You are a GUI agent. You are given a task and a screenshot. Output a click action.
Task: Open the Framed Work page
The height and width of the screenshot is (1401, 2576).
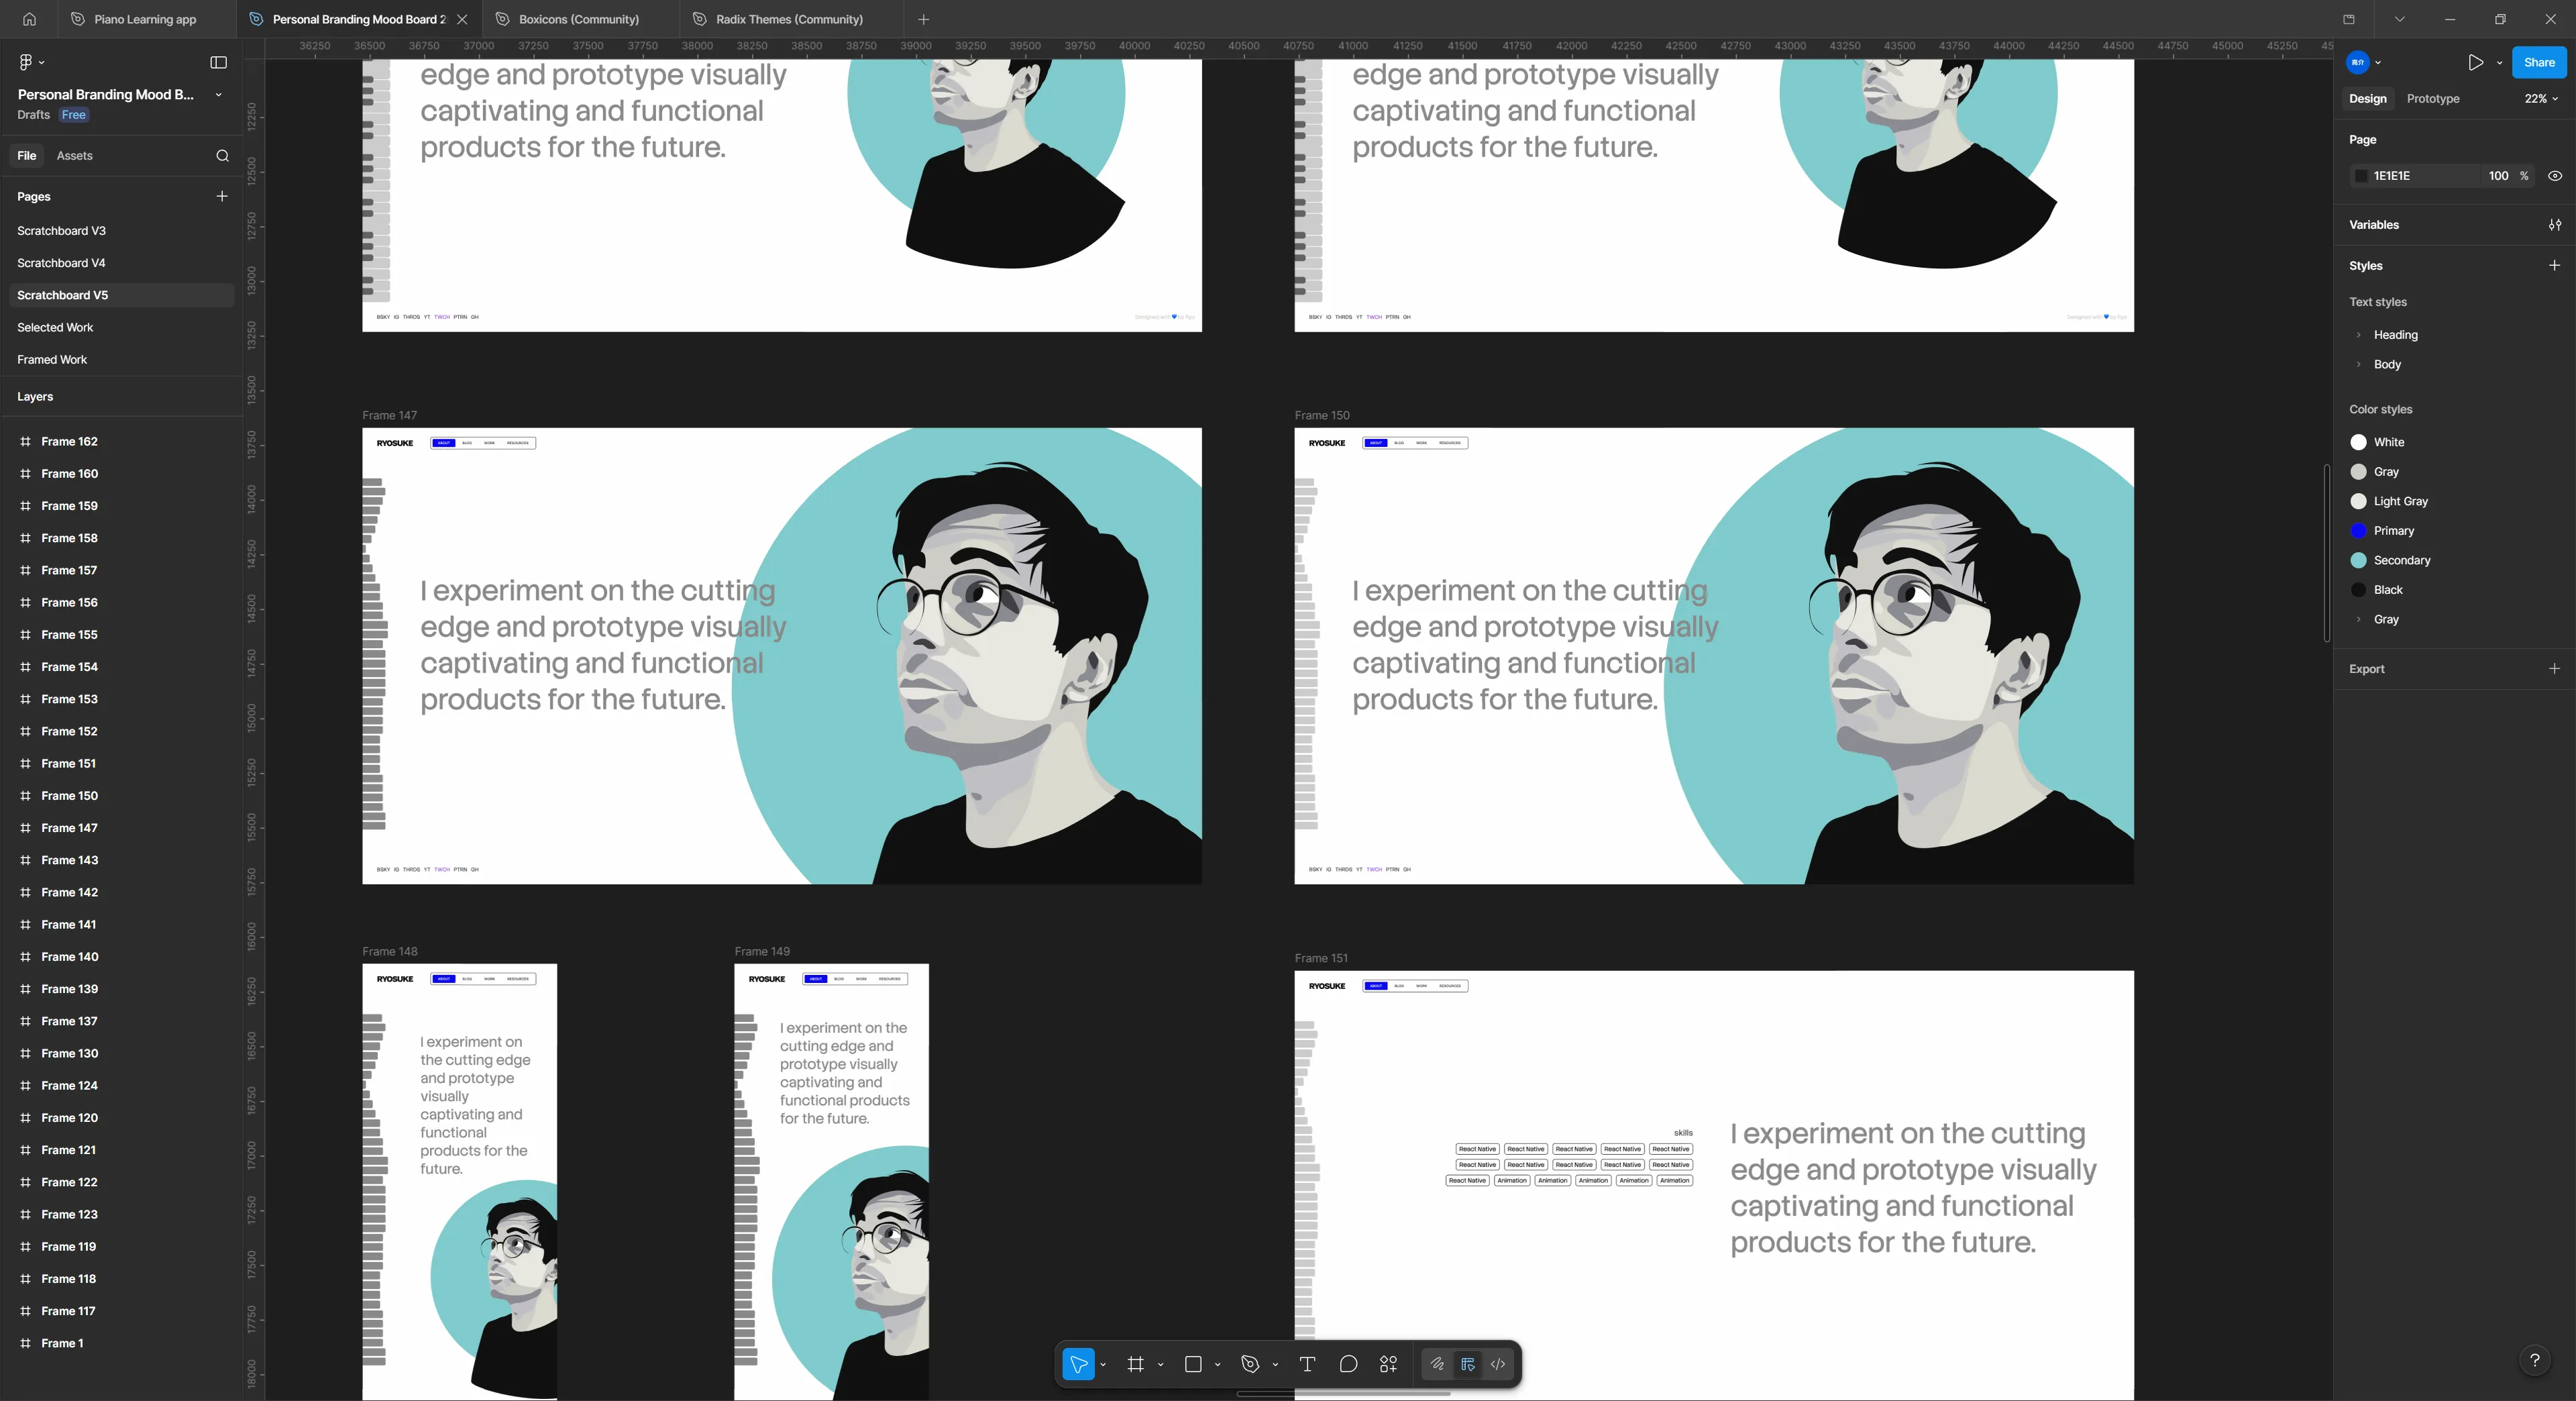51,359
